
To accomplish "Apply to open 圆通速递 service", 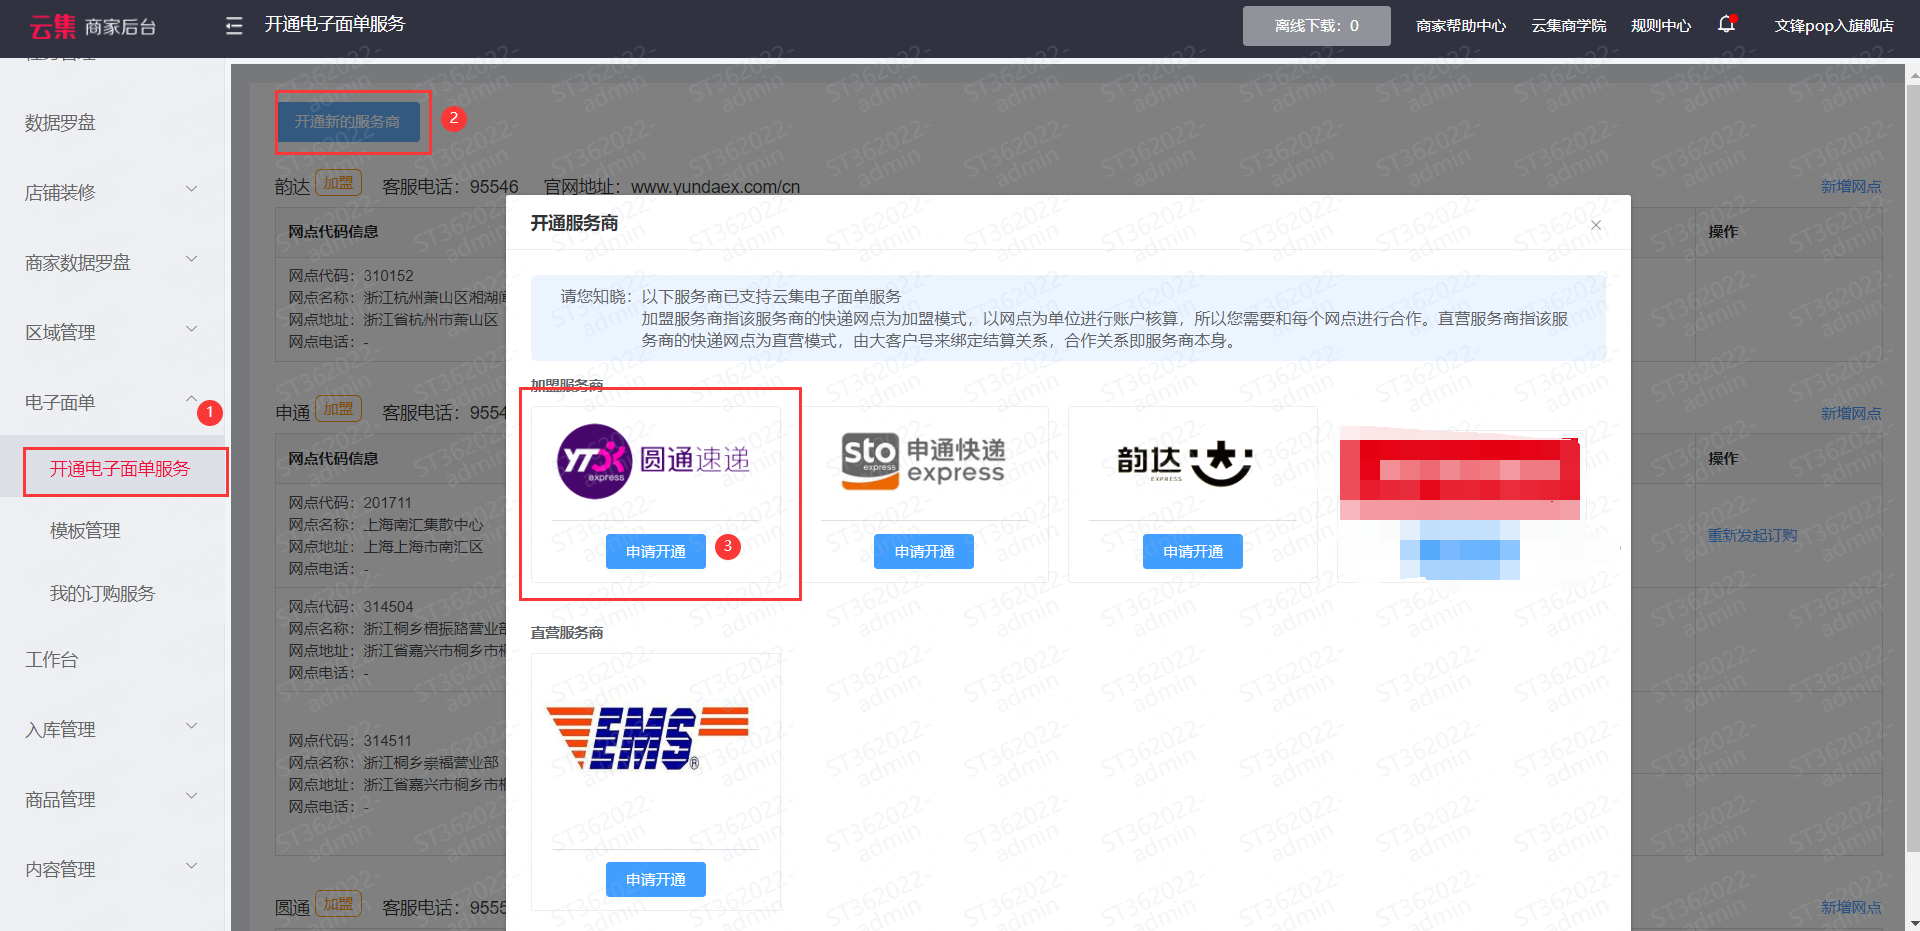I will pyautogui.click(x=656, y=551).
